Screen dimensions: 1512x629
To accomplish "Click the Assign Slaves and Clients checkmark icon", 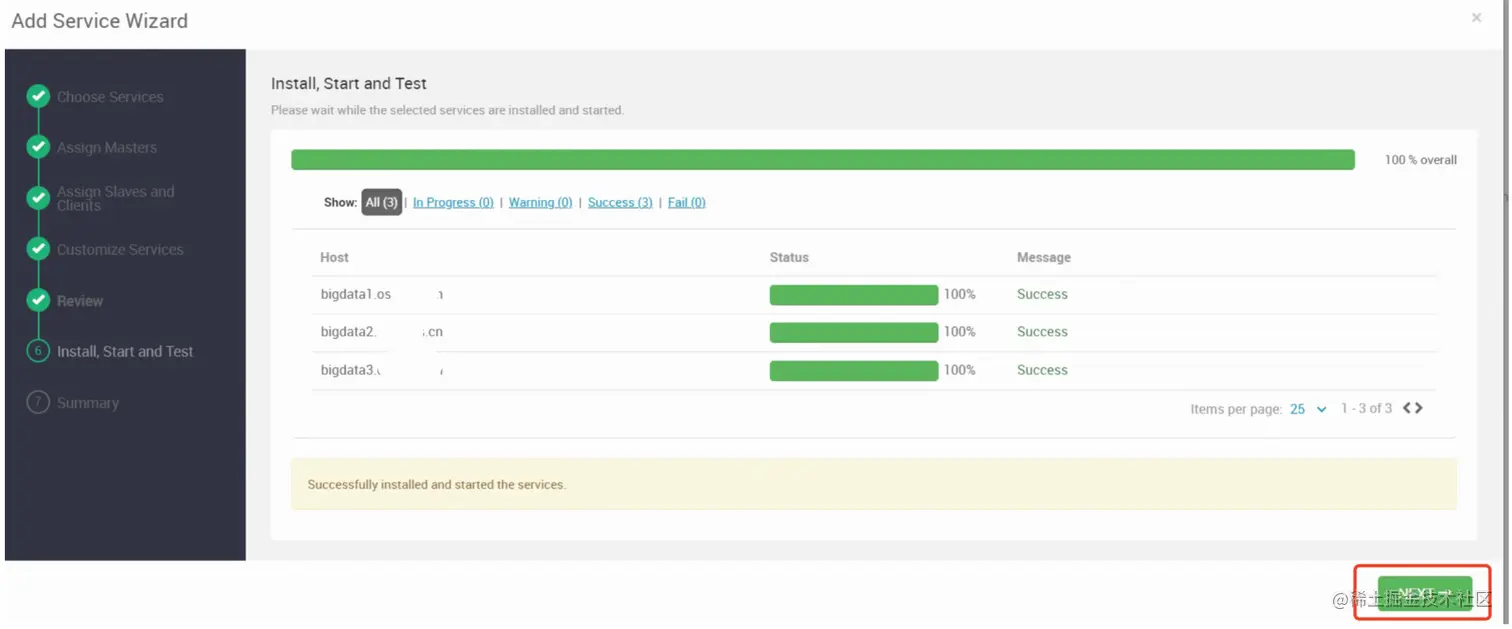I will pyautogui.click(x=38, y=198).
